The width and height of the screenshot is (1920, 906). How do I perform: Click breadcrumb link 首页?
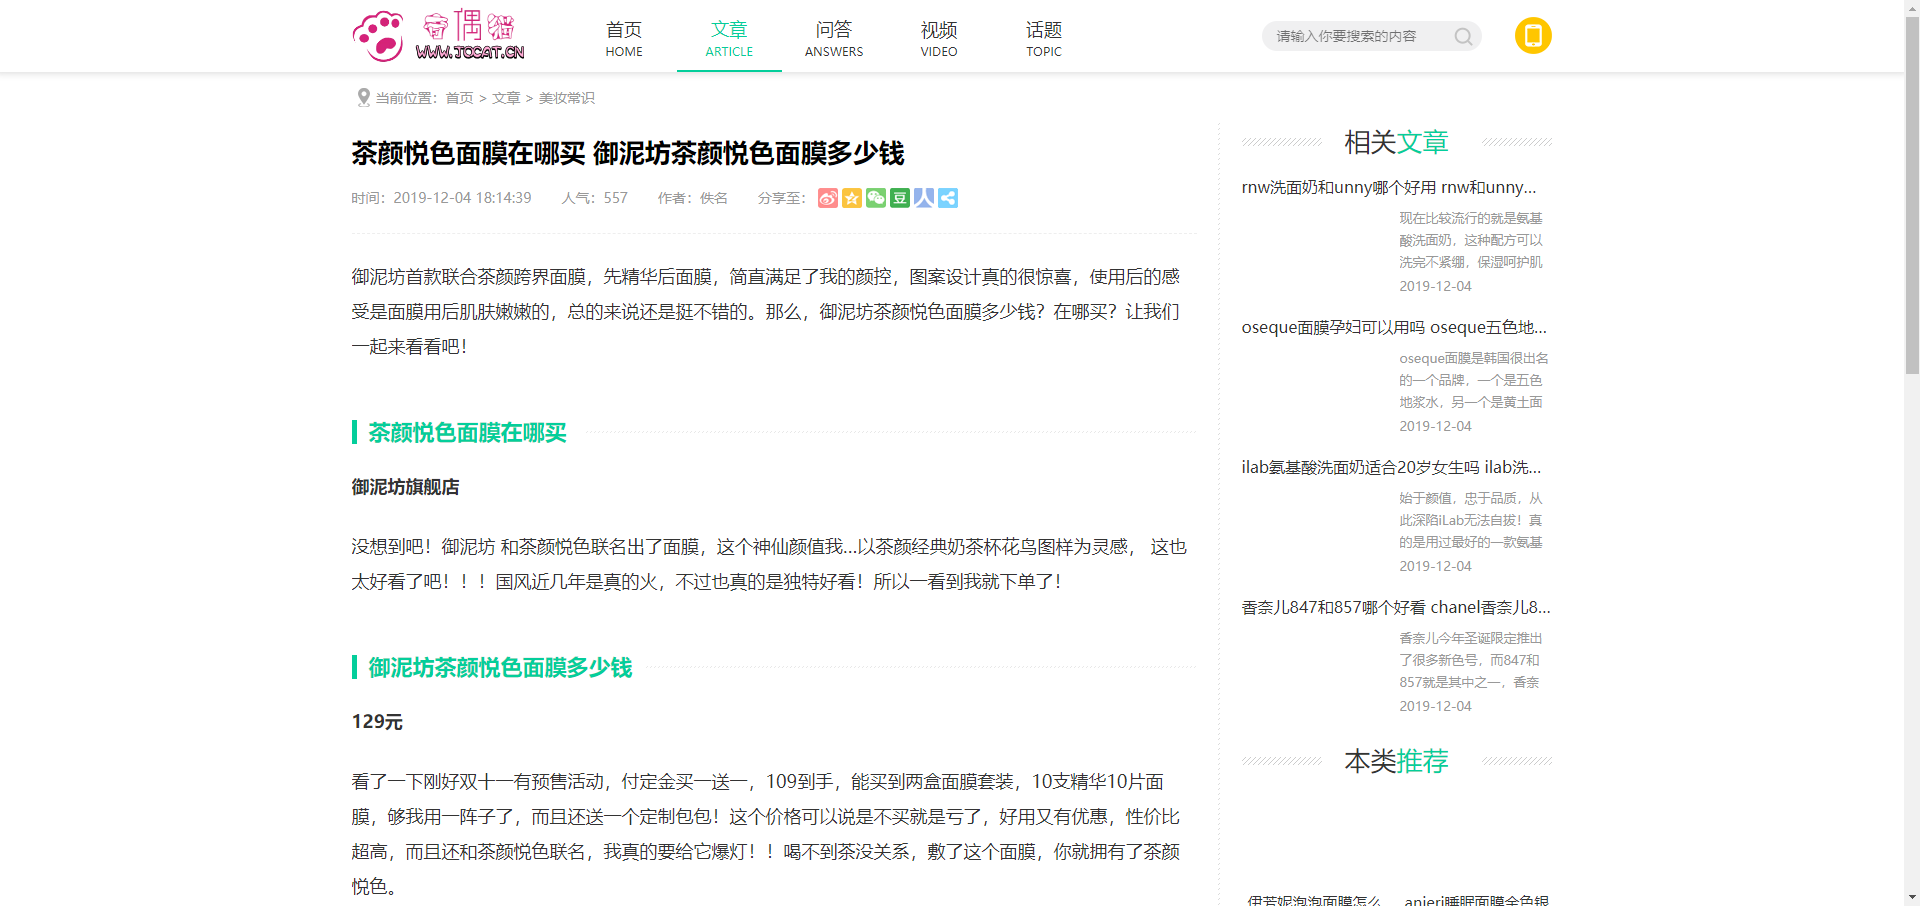[459, 98]
